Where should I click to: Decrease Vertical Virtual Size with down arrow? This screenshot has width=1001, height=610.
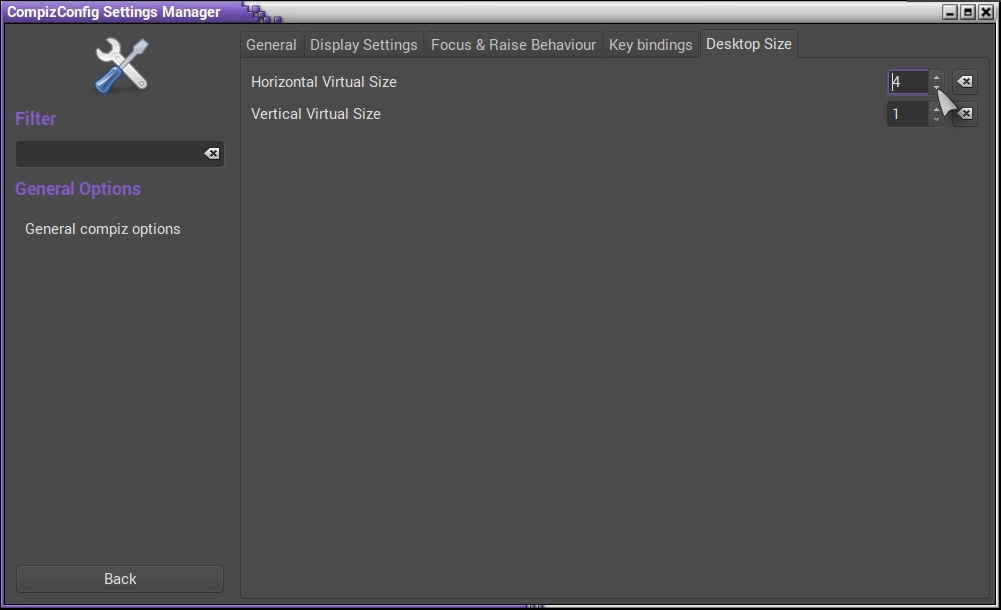[936, 120]
